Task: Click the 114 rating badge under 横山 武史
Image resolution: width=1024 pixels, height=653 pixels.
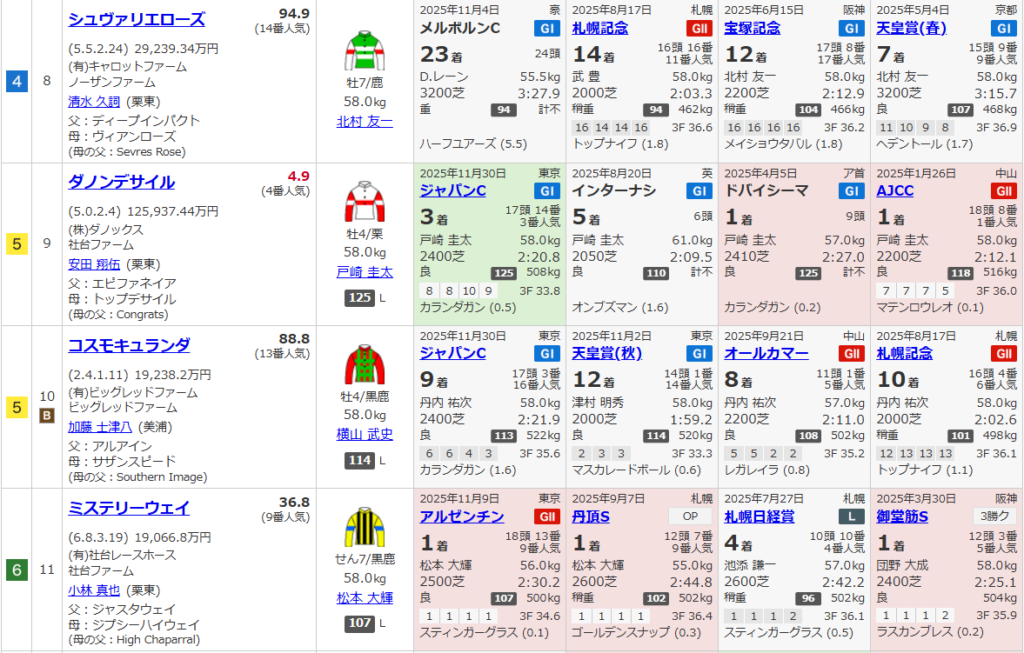Action: click(x=359, y=460)
